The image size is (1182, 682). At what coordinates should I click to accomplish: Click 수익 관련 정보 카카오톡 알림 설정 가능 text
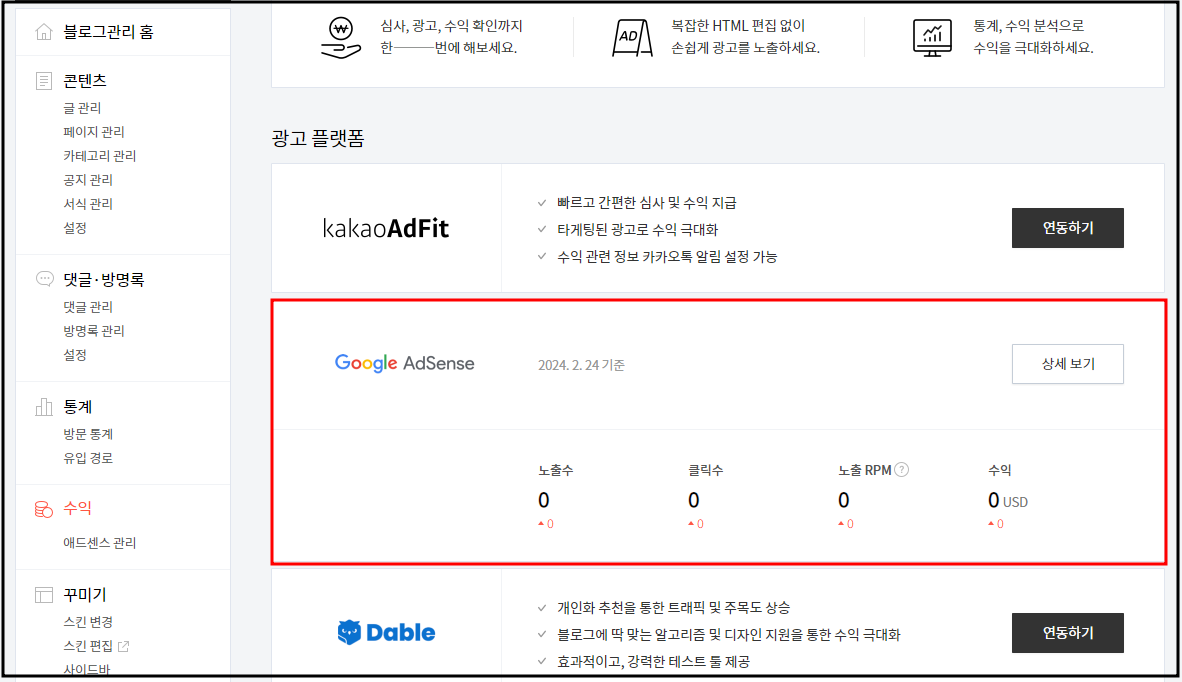(667, 257)
